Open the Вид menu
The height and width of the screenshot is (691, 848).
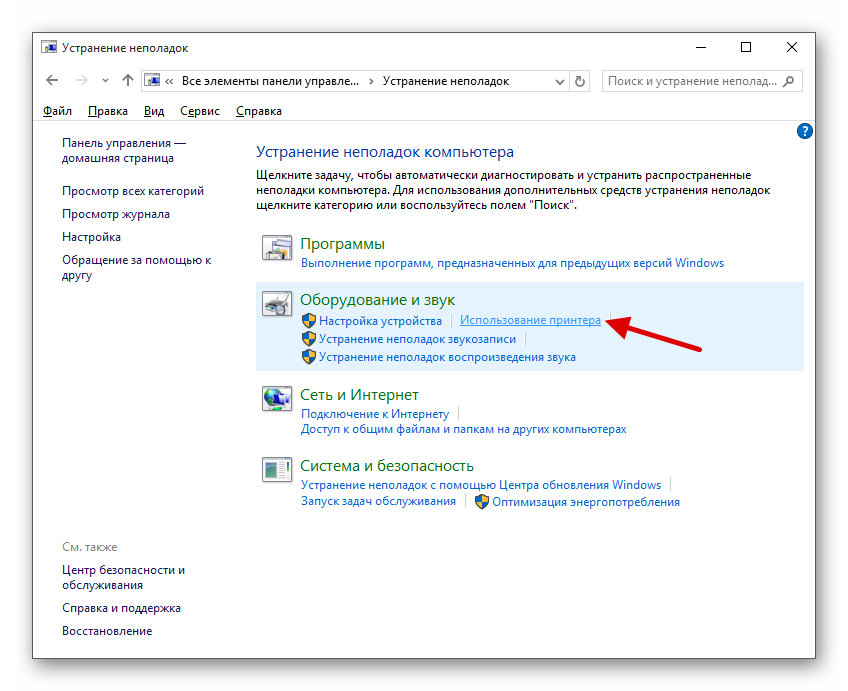[153, 111]
